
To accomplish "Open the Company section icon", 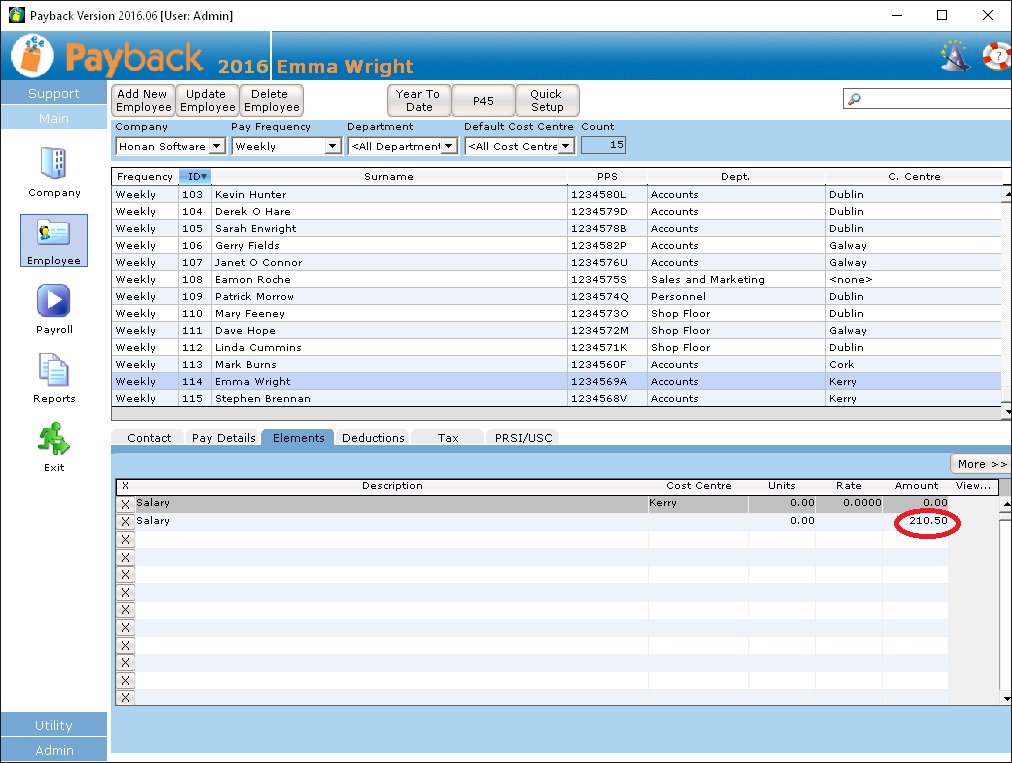I will [x=54, y=164].
